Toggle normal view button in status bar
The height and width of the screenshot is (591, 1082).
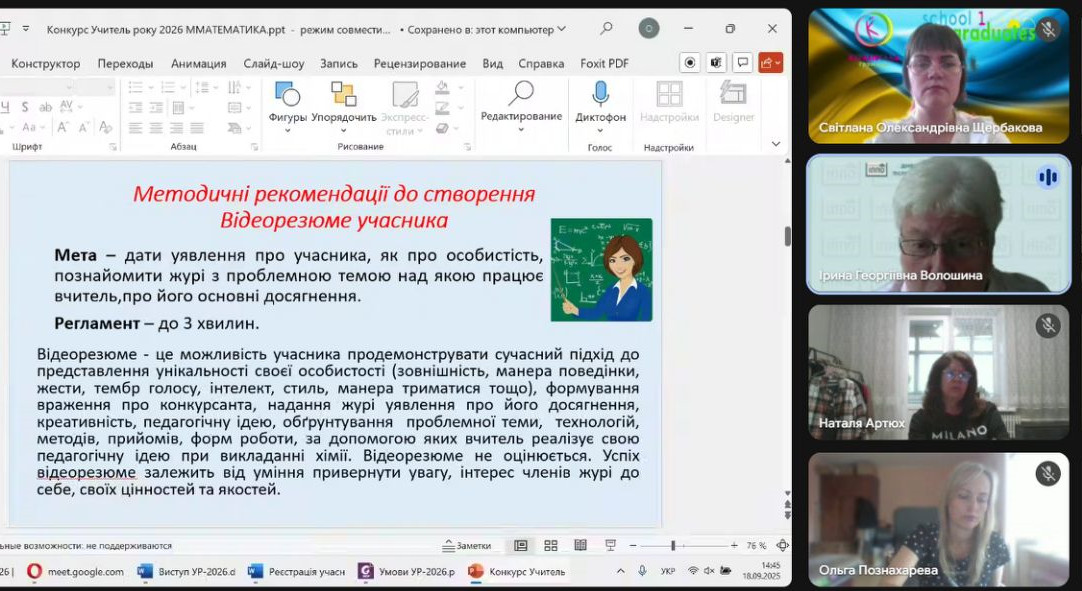pos(521,545)
